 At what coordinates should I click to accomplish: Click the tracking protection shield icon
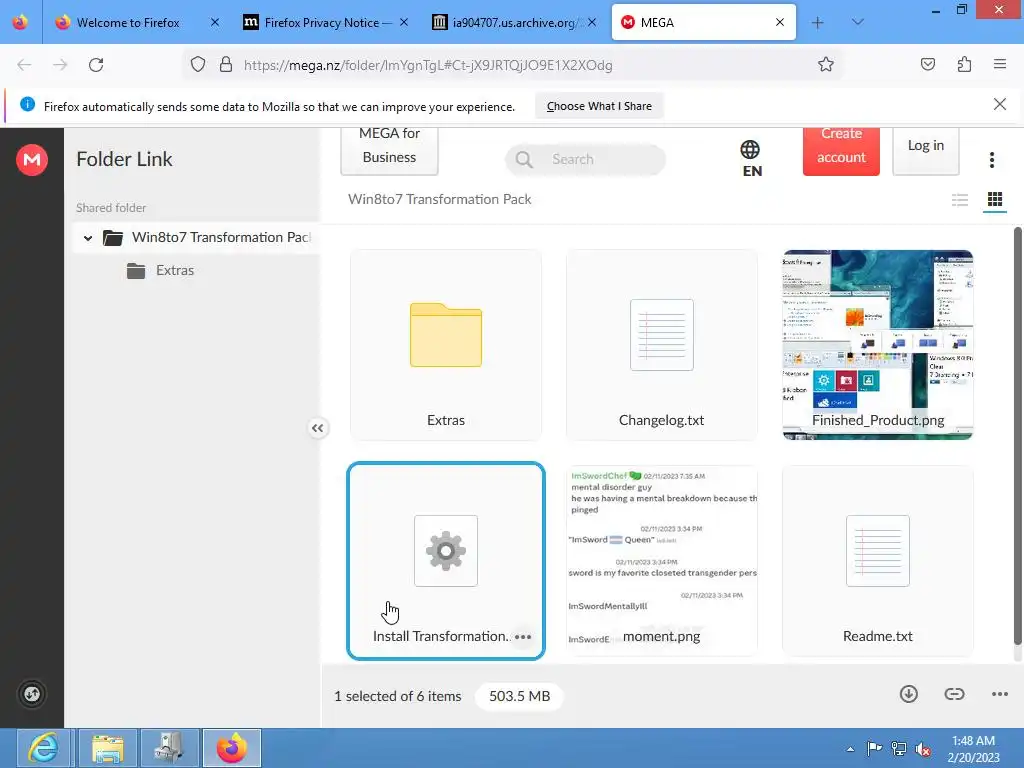[x=198, y=65]
